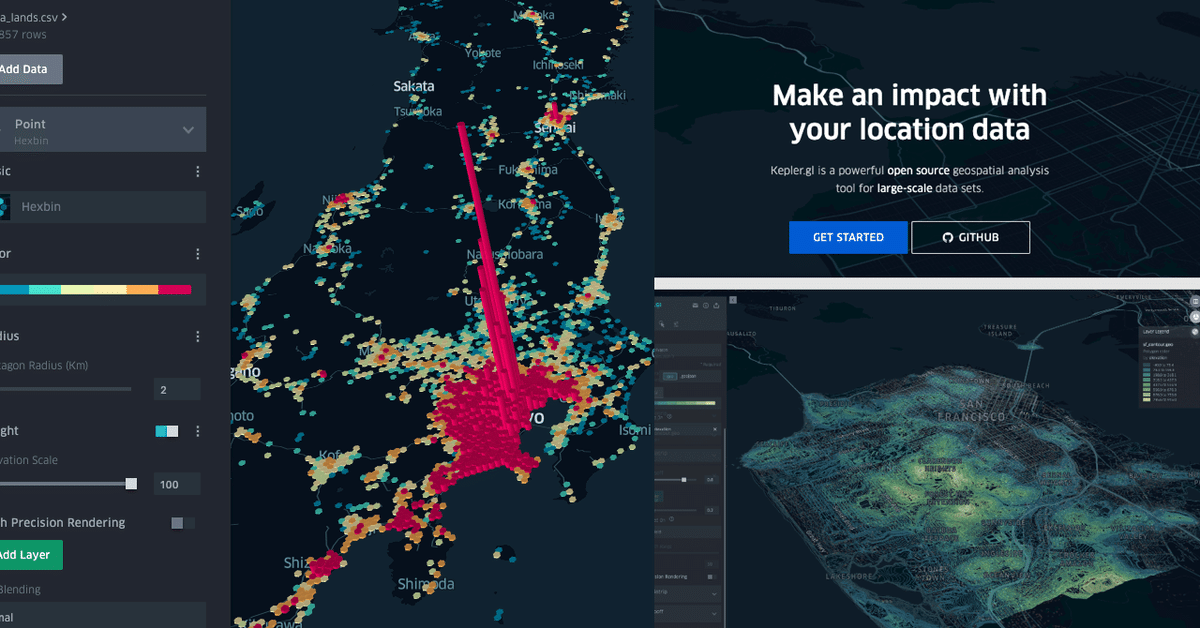Toggle the 3D map icon on demo map
Viewport: 1200px width, 628px height.
[x=1195, y=317]
